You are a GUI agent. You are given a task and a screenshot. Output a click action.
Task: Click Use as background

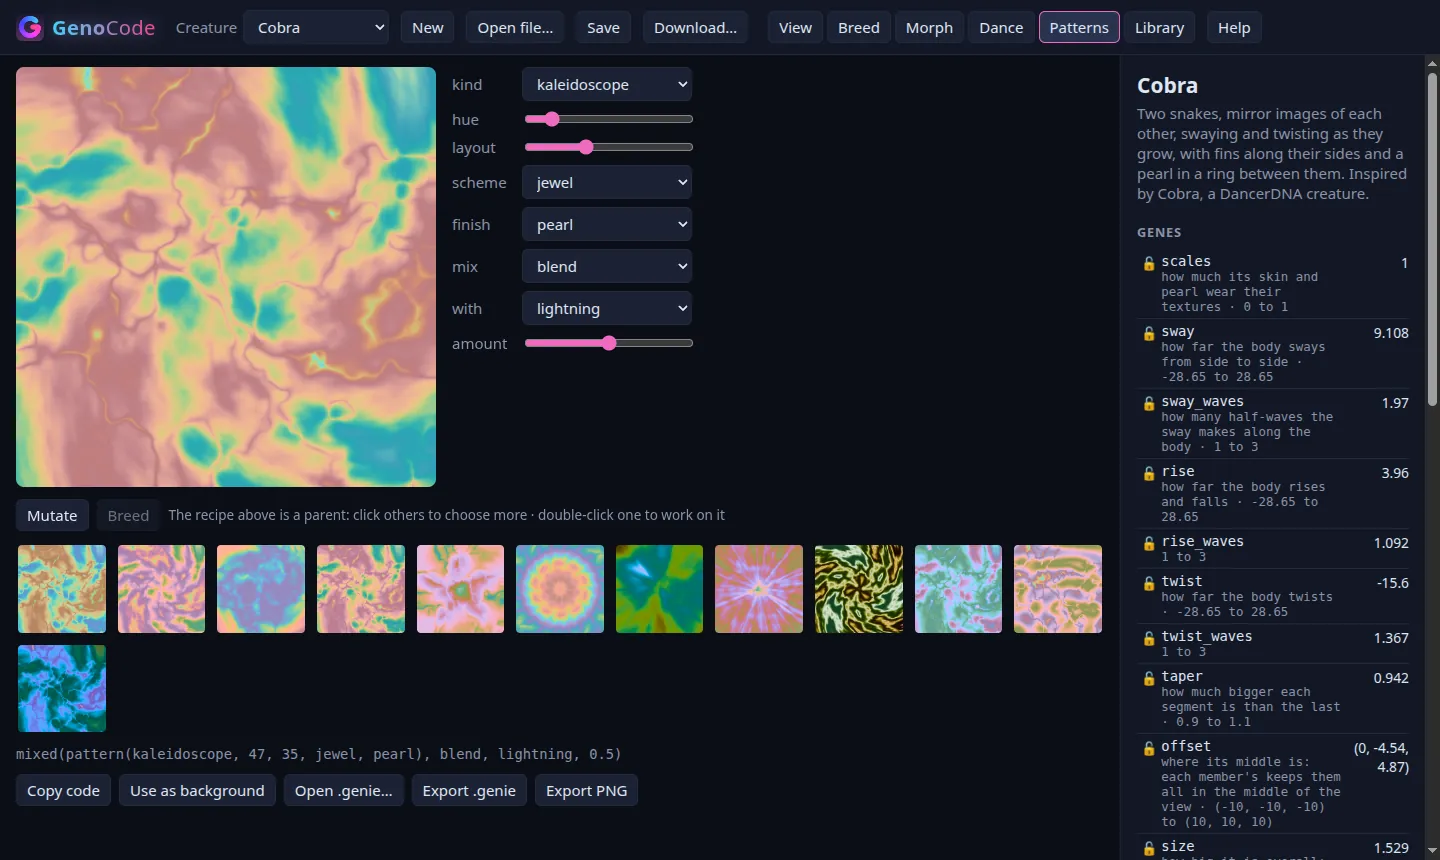pos(197,791)
